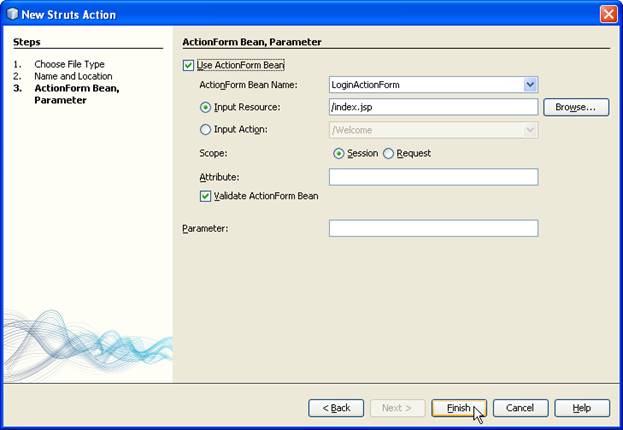This screenshot has width=623, height=430.
Task: Click the Attribute: label
Action: tap(219, 177)
